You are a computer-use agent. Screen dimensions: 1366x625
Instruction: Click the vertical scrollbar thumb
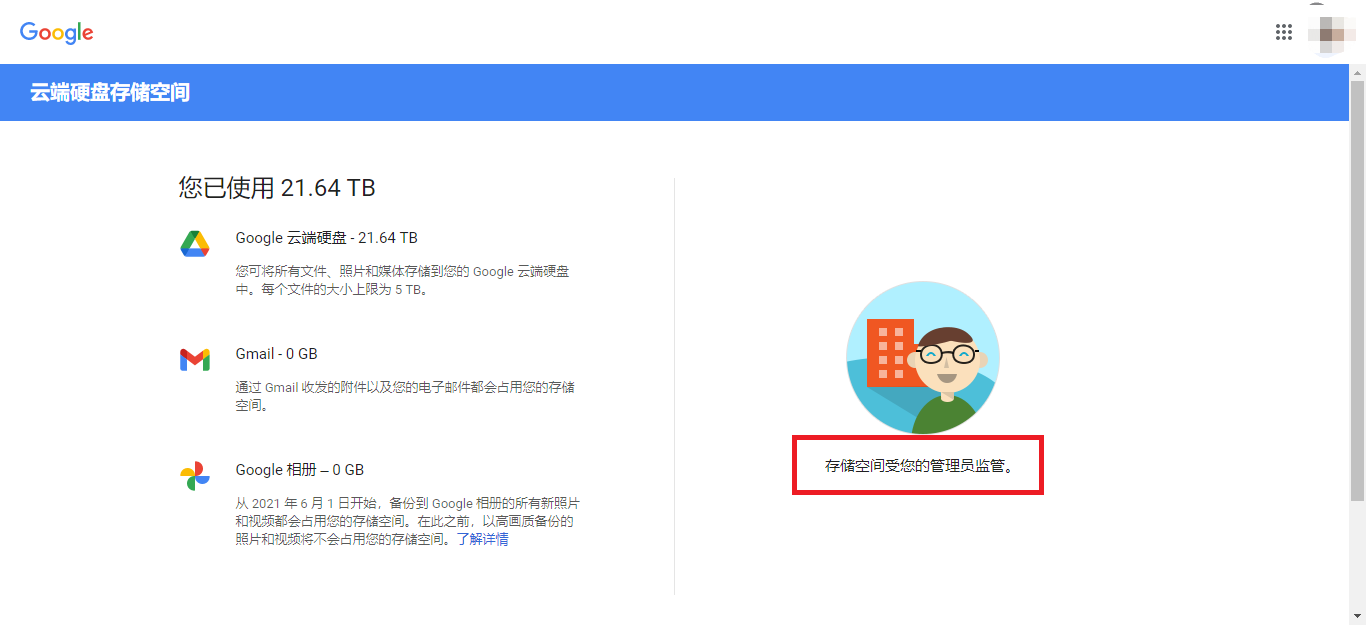tap(1357, 290)
